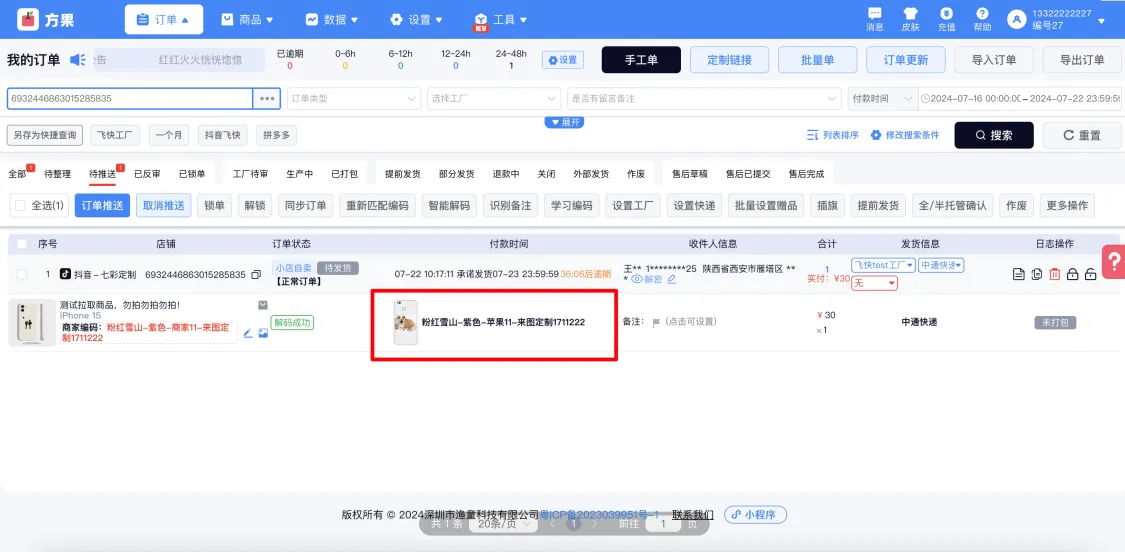The image size is (1125, 552).
Task: Open the 设置 top menu
Action: [x=417, y=19]
